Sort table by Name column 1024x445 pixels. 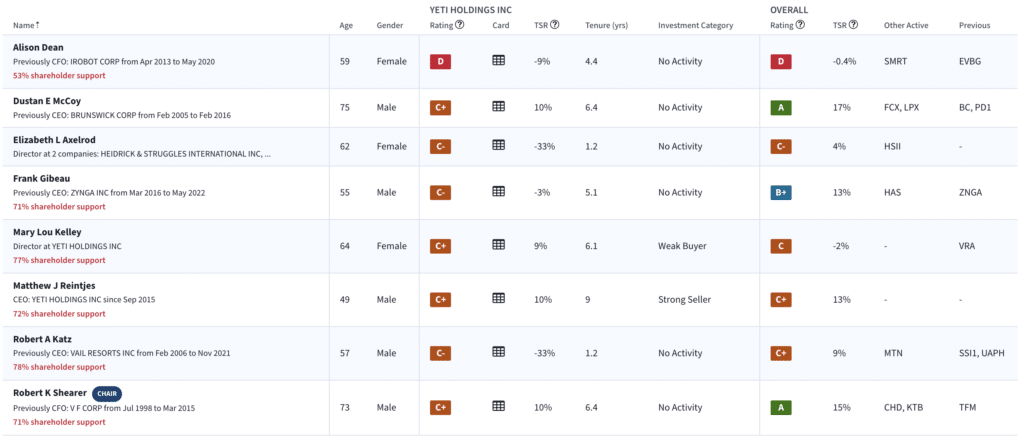26,25
